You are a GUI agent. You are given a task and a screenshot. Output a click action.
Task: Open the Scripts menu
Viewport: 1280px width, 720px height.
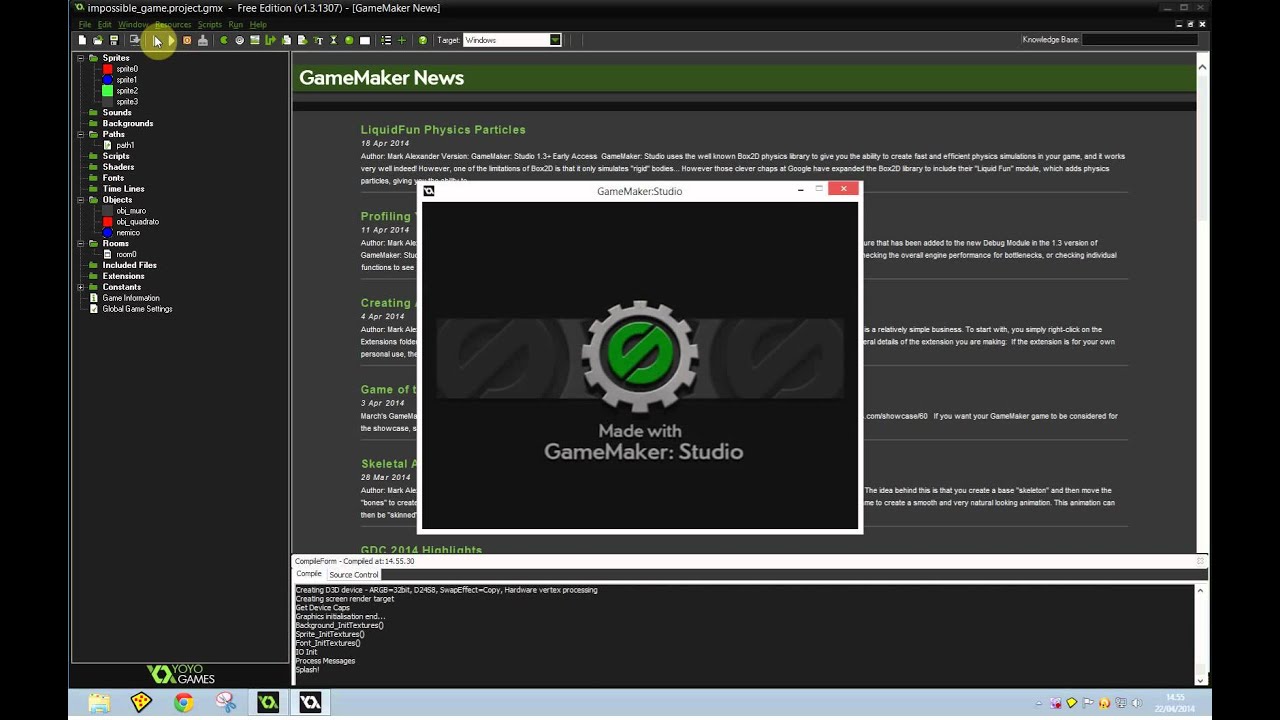210,24
